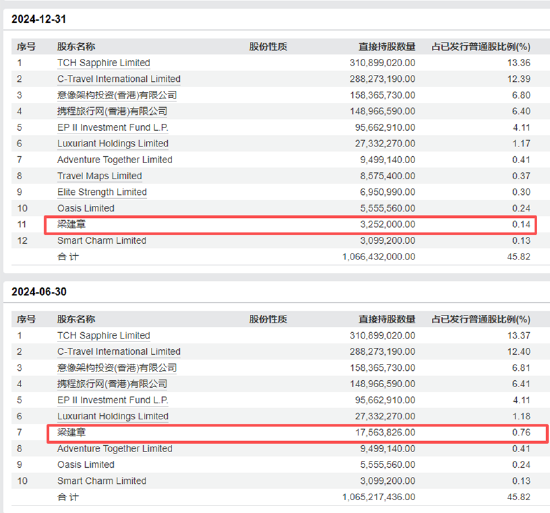Open EP II Investment Fund L.P. in 2024-06-30 table
The height and width of the screenshot is (513, 550).
pos(113,400)
